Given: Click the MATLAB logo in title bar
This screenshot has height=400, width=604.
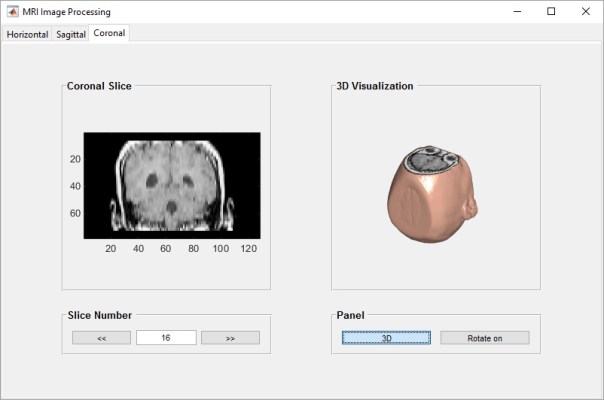Looking at the screenshot, I should [12, 12].
